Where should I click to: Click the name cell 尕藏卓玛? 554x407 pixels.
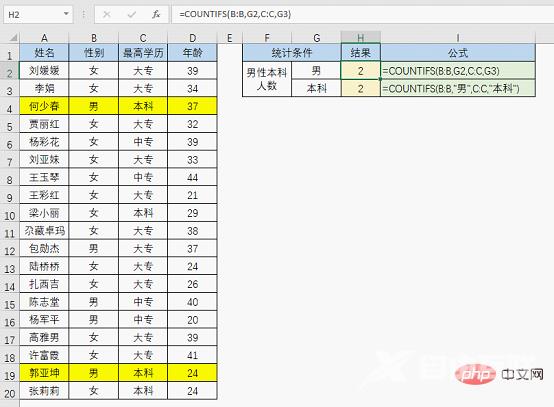click(x=44, y=231)
